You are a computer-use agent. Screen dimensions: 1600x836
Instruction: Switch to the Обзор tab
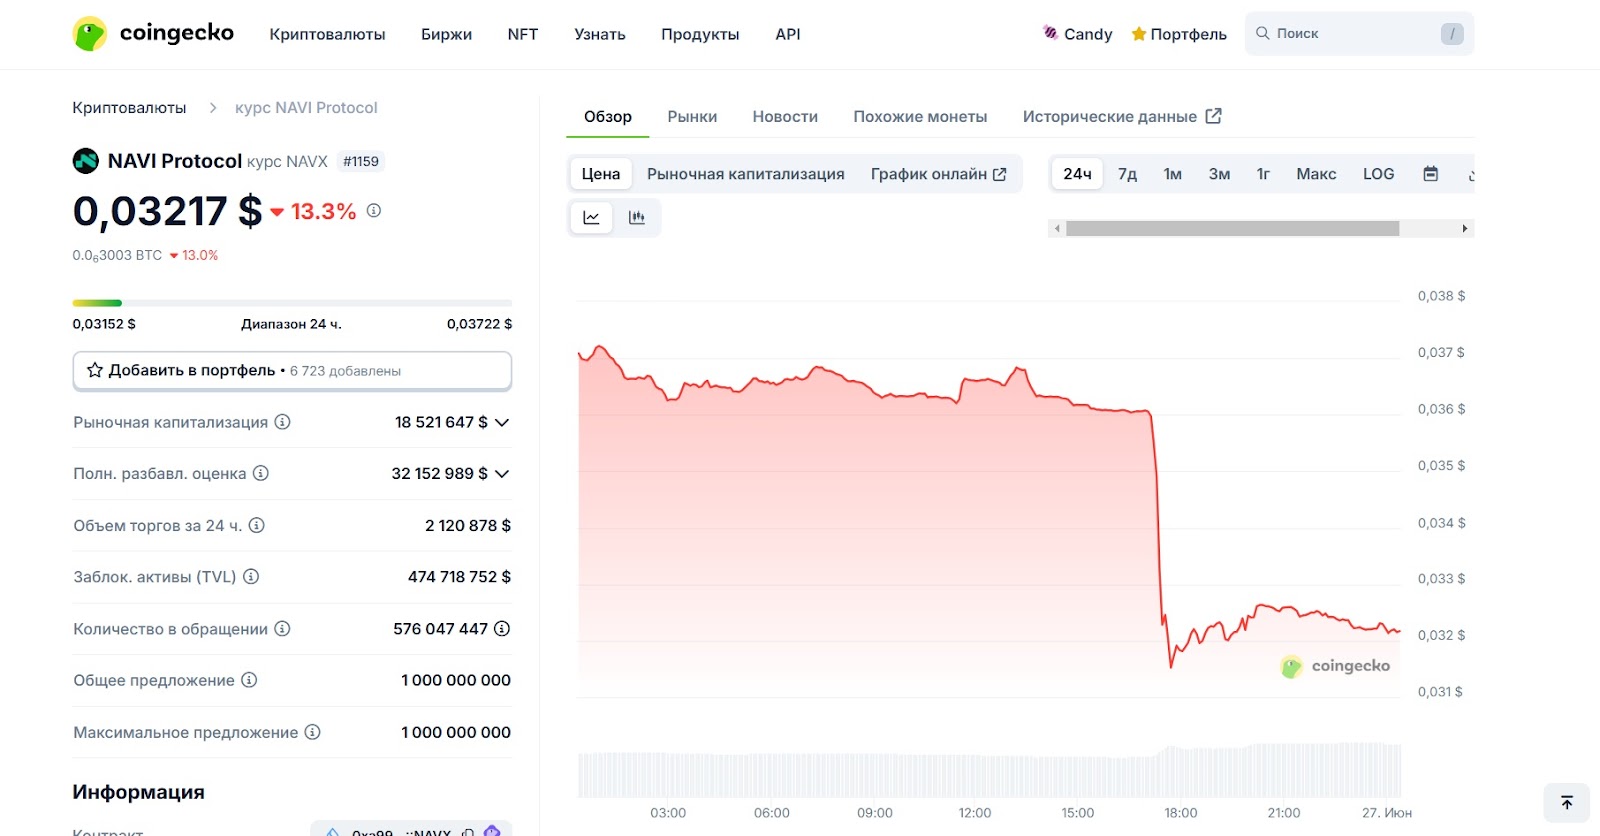(608, 117)
